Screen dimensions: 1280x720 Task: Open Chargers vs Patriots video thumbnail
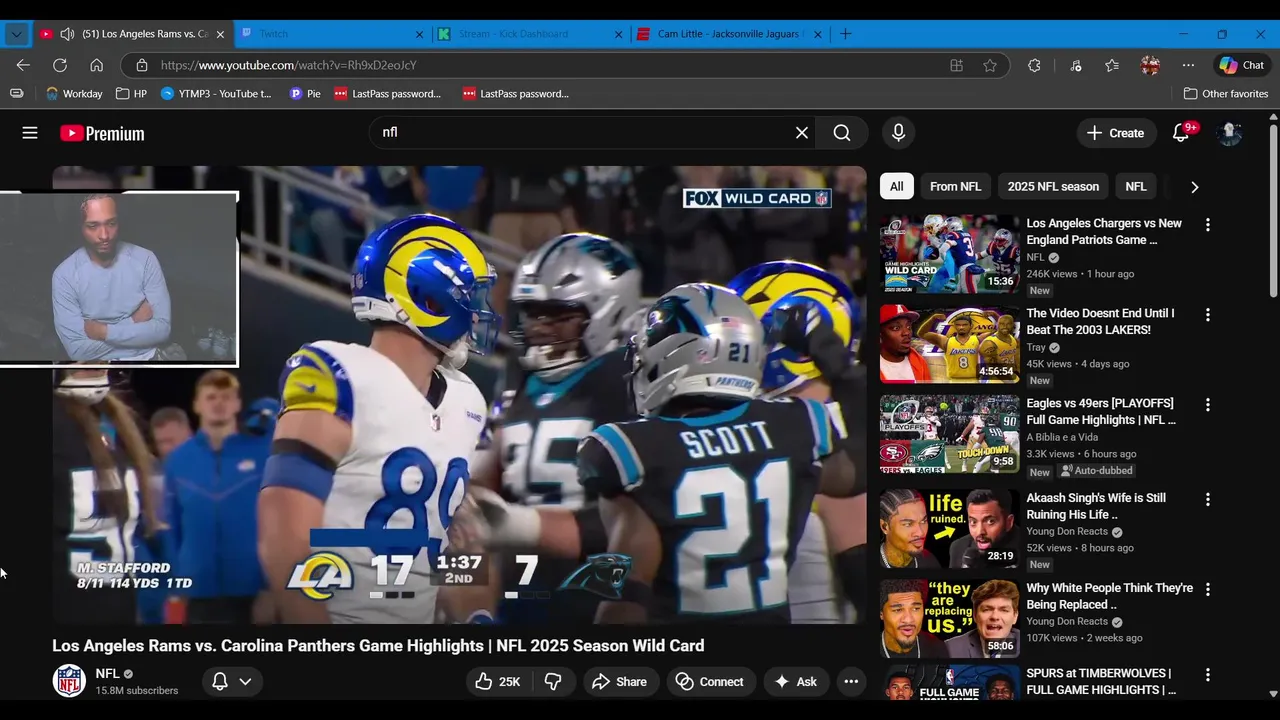pyautogui.click(x=949, y=254)
